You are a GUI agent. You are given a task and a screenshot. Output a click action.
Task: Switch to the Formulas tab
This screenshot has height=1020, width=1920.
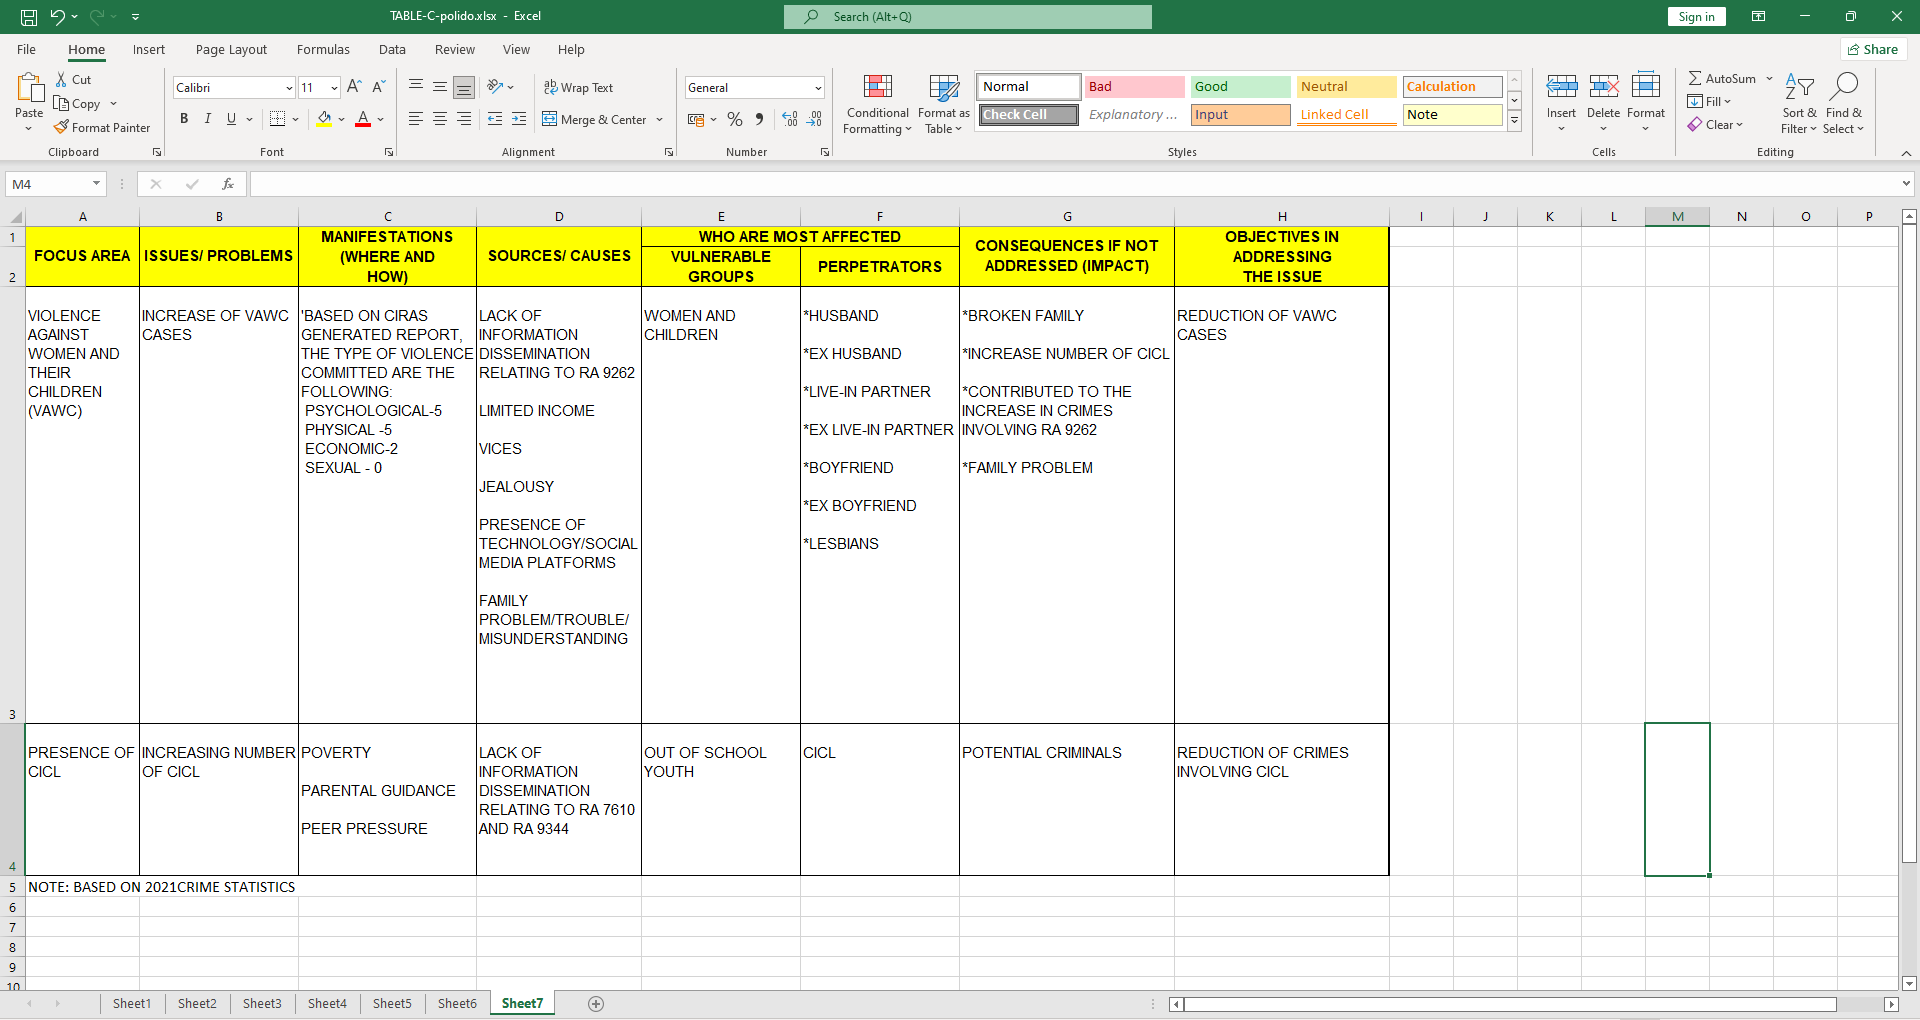click(x=323, y=50)
